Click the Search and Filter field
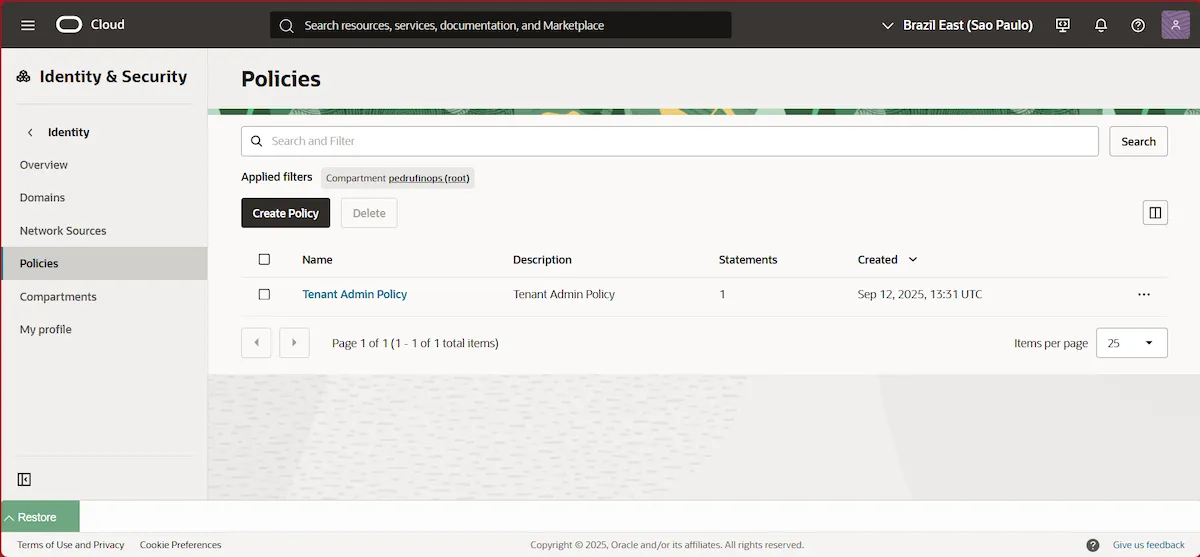The width and height of the screenshot is (1200, 557). click(x=669, y=141)
